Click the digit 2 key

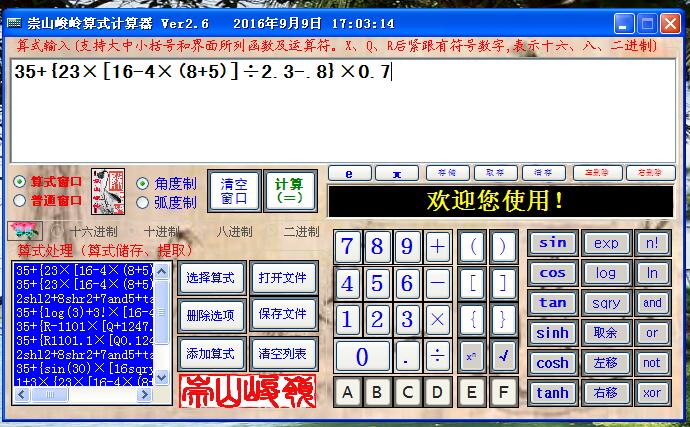coord(377,319)
